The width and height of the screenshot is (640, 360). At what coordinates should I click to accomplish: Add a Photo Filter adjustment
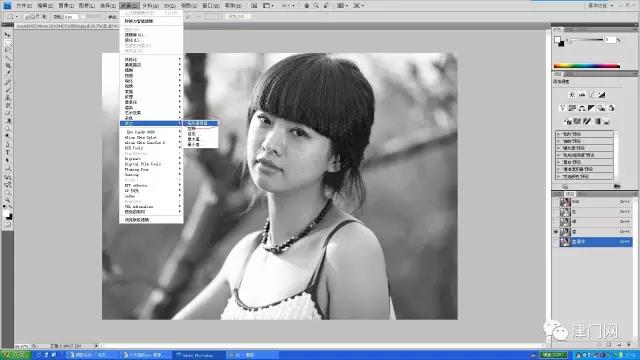601,108
